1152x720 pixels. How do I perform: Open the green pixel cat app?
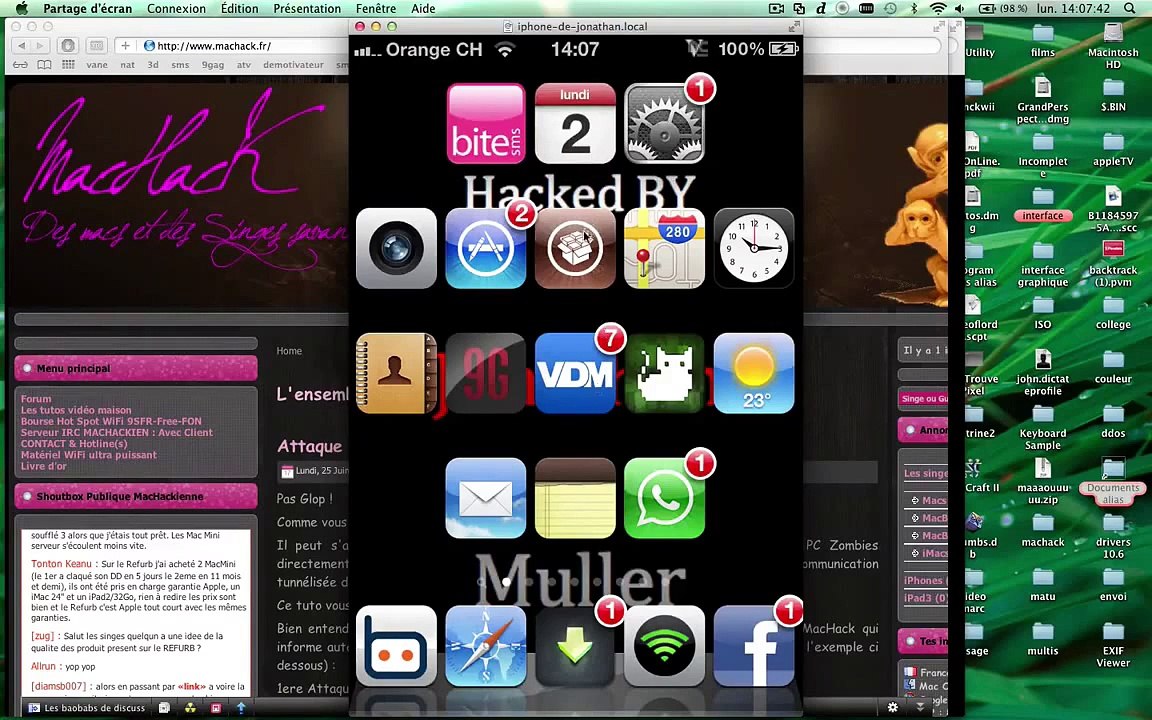point(664,373)
